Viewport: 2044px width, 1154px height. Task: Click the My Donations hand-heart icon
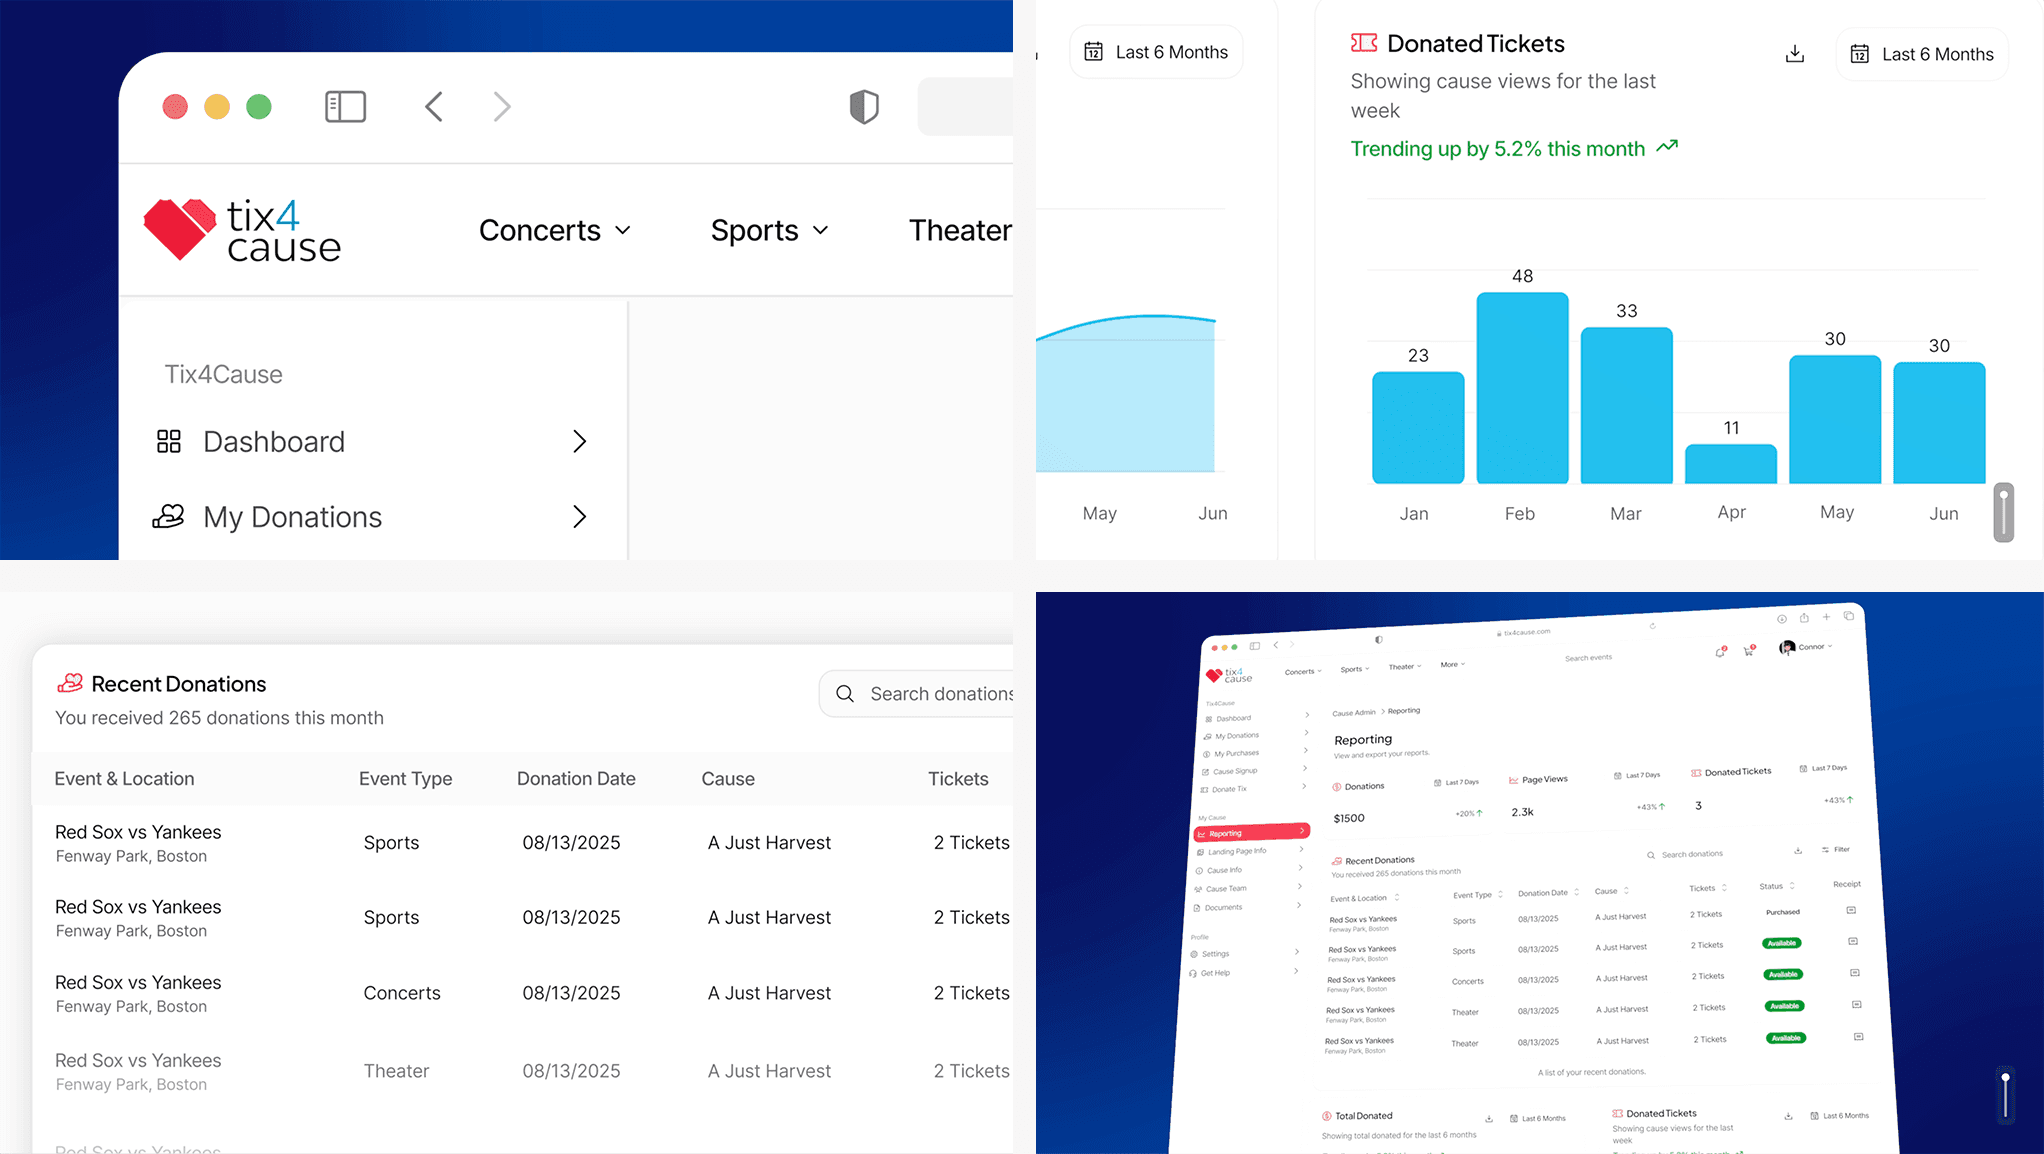(x=168, y=516)
